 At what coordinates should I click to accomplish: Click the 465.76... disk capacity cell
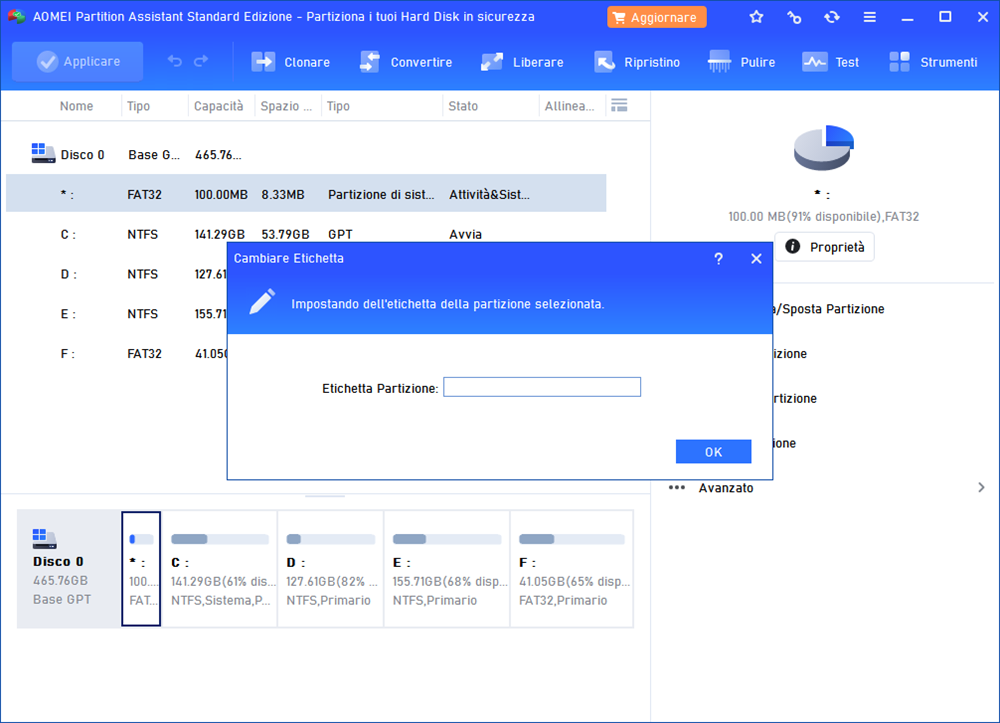(x=218, y=155)
